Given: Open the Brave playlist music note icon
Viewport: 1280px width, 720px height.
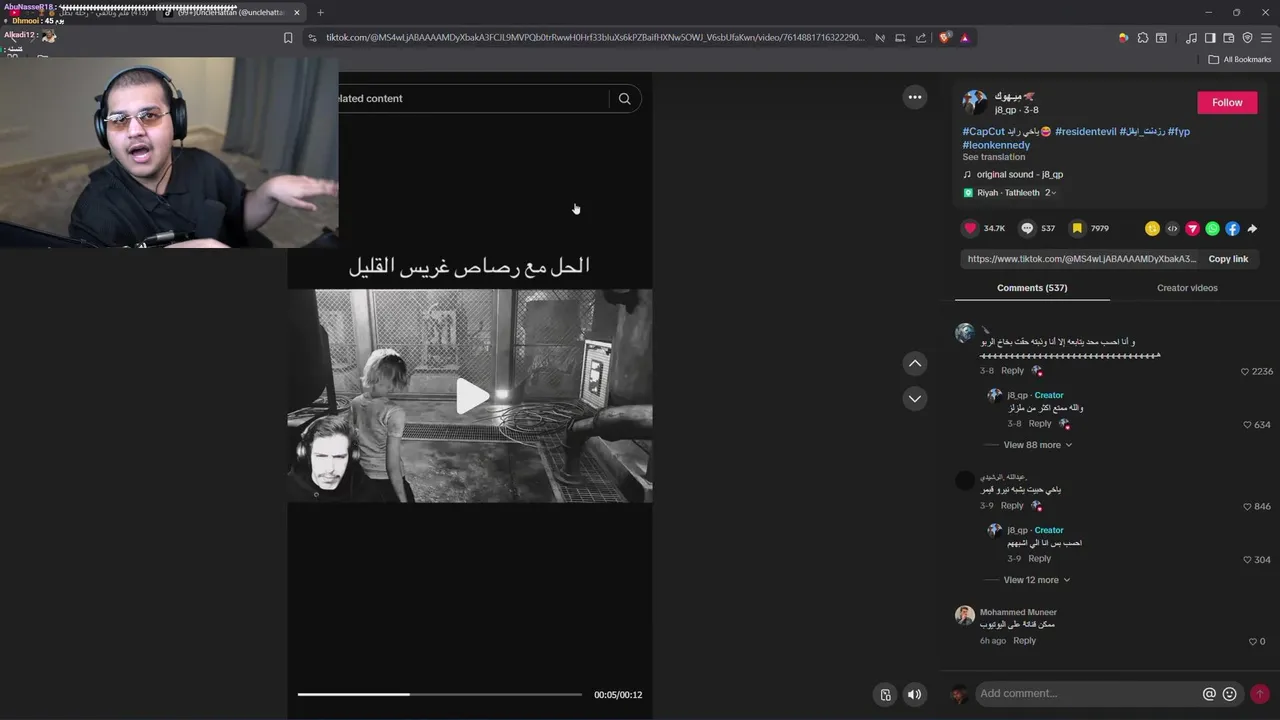Looking at the screenshot, I should (x=1191, y=38).
